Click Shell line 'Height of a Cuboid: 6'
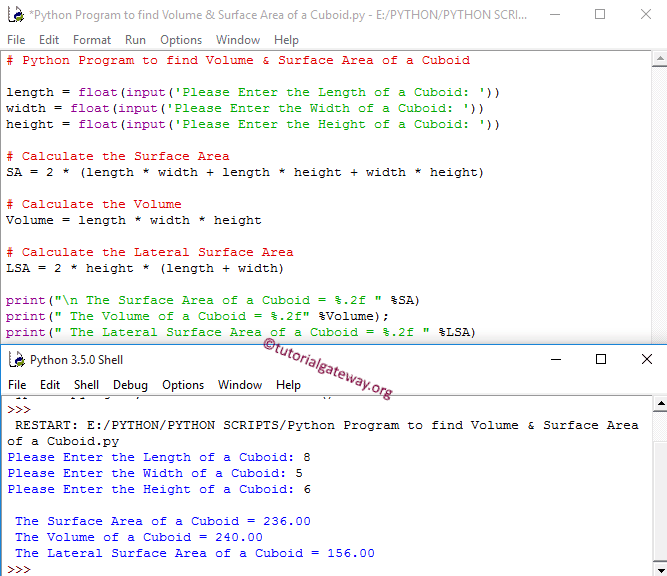The width and height of the screenshot is (667, 576). click(x=159, y=489)
